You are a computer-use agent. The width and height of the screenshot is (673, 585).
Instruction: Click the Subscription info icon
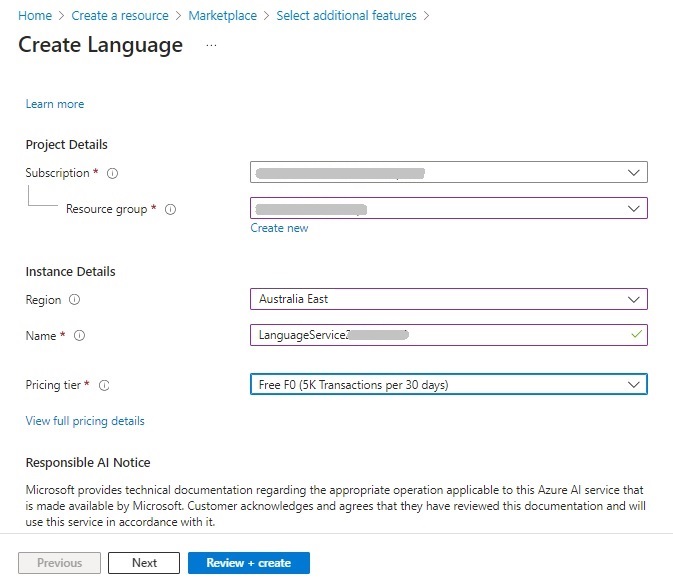pyautogui.click(x=112, y=173)
